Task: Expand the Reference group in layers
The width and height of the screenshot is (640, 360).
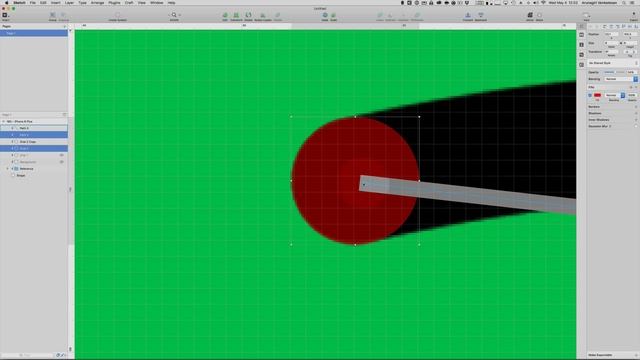Action: 7,169
